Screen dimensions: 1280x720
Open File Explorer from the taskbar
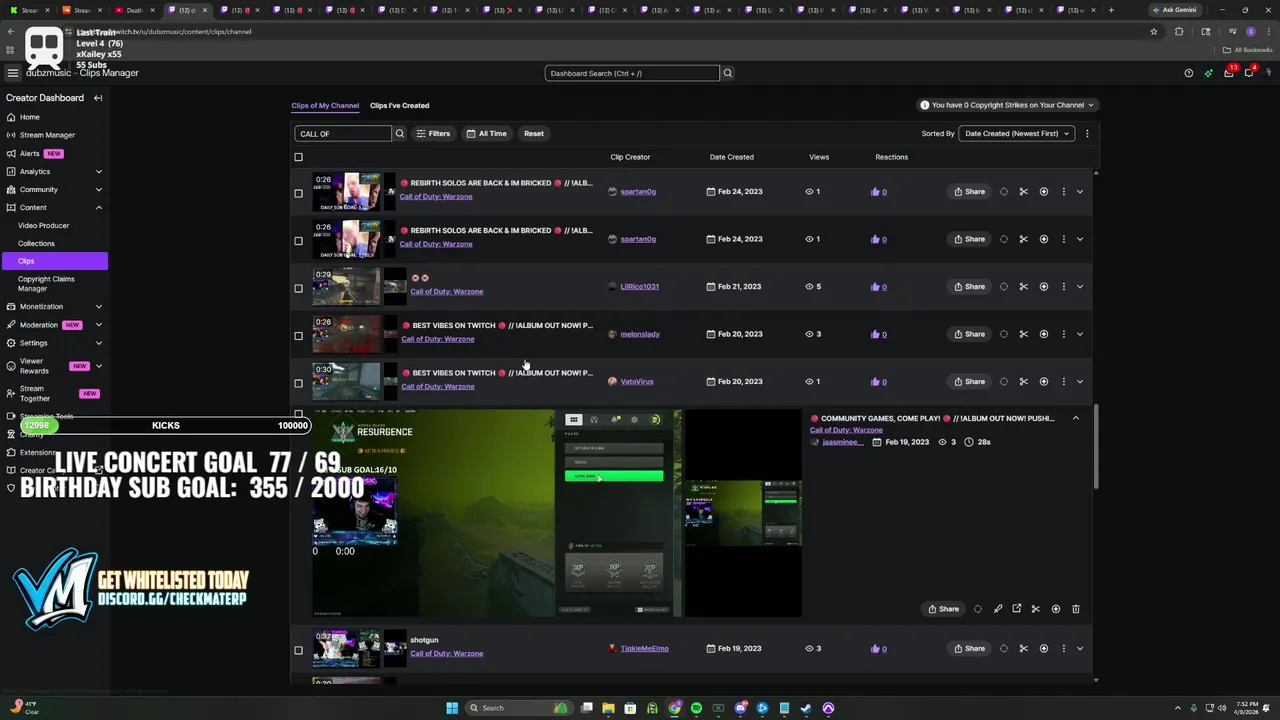[x=608, y=708]
